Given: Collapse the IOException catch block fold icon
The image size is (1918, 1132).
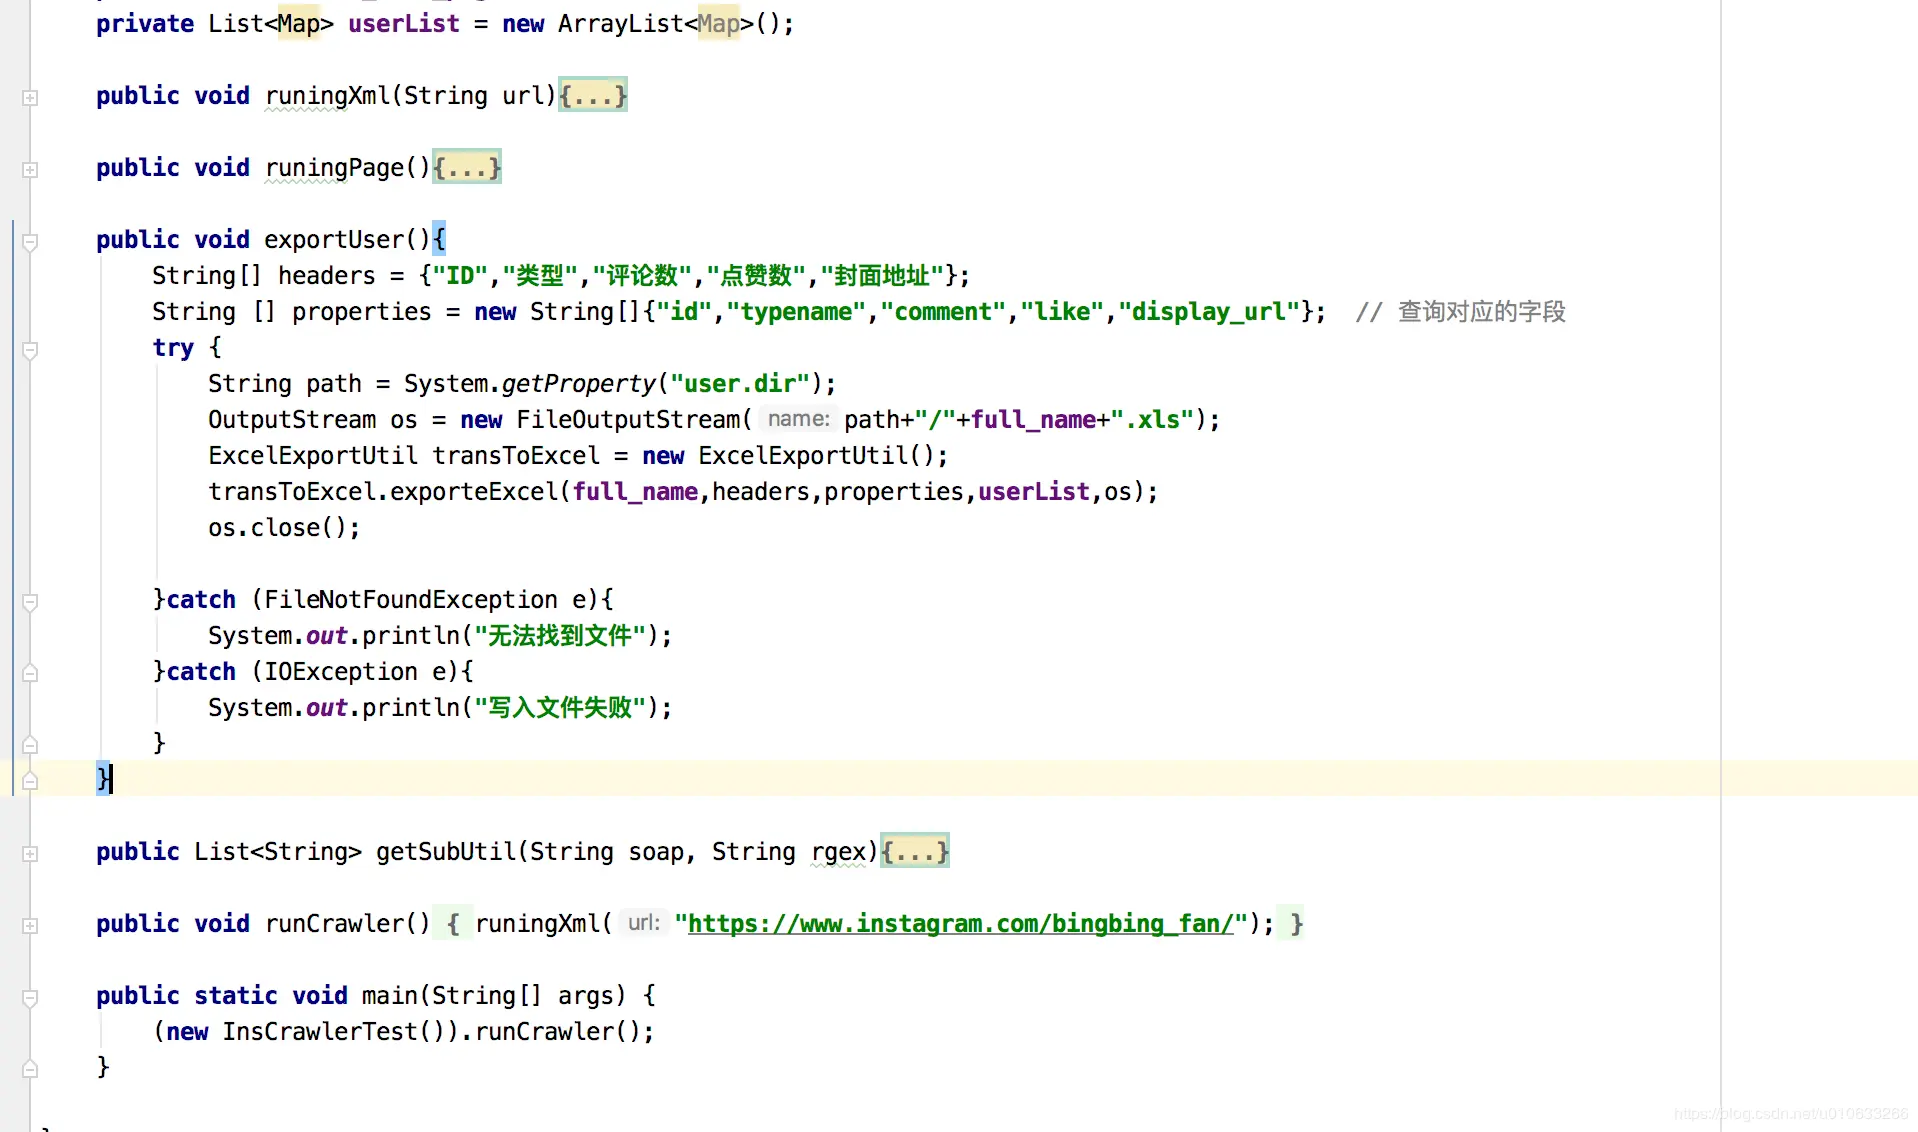Looking at the screenshot, I should [30, 673].
